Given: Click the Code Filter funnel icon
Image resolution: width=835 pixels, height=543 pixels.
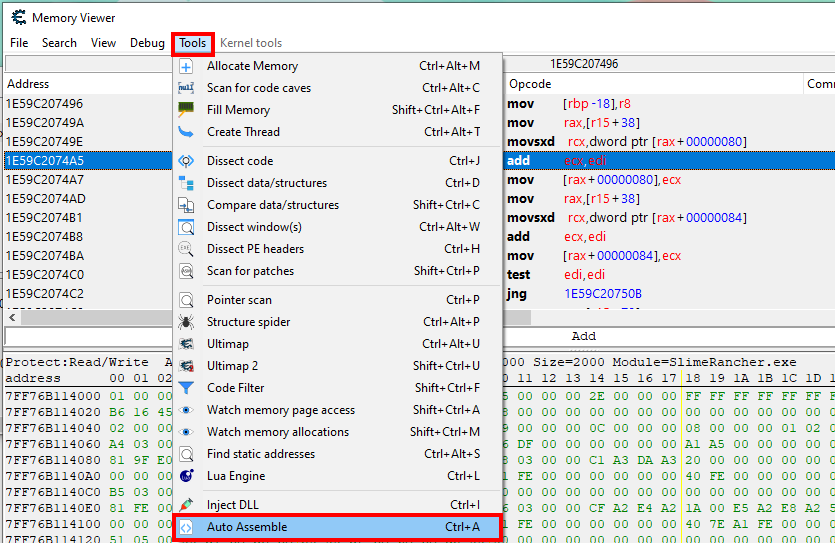Looking at the screenshot, I should coord(186,388).
